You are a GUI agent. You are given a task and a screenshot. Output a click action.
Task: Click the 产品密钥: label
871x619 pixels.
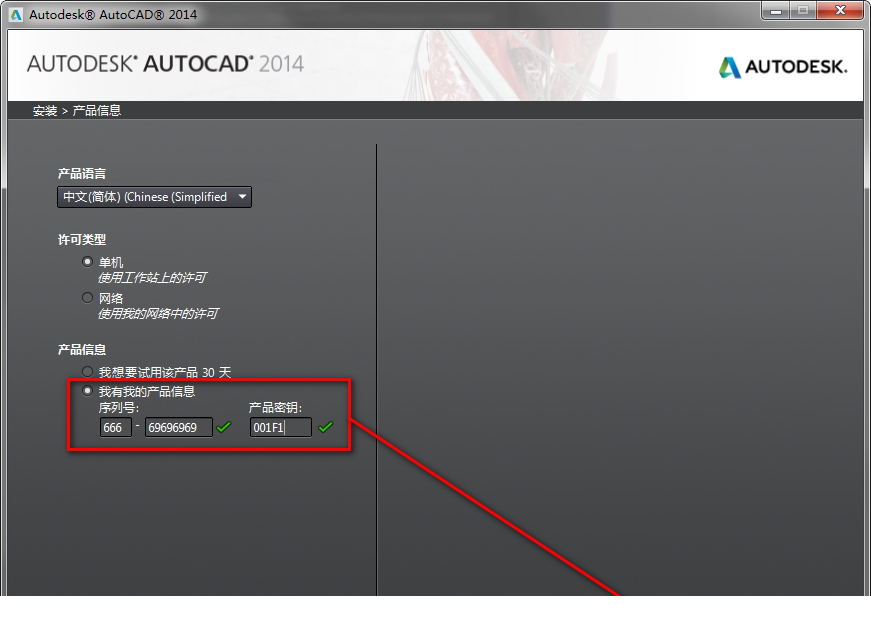275,408
